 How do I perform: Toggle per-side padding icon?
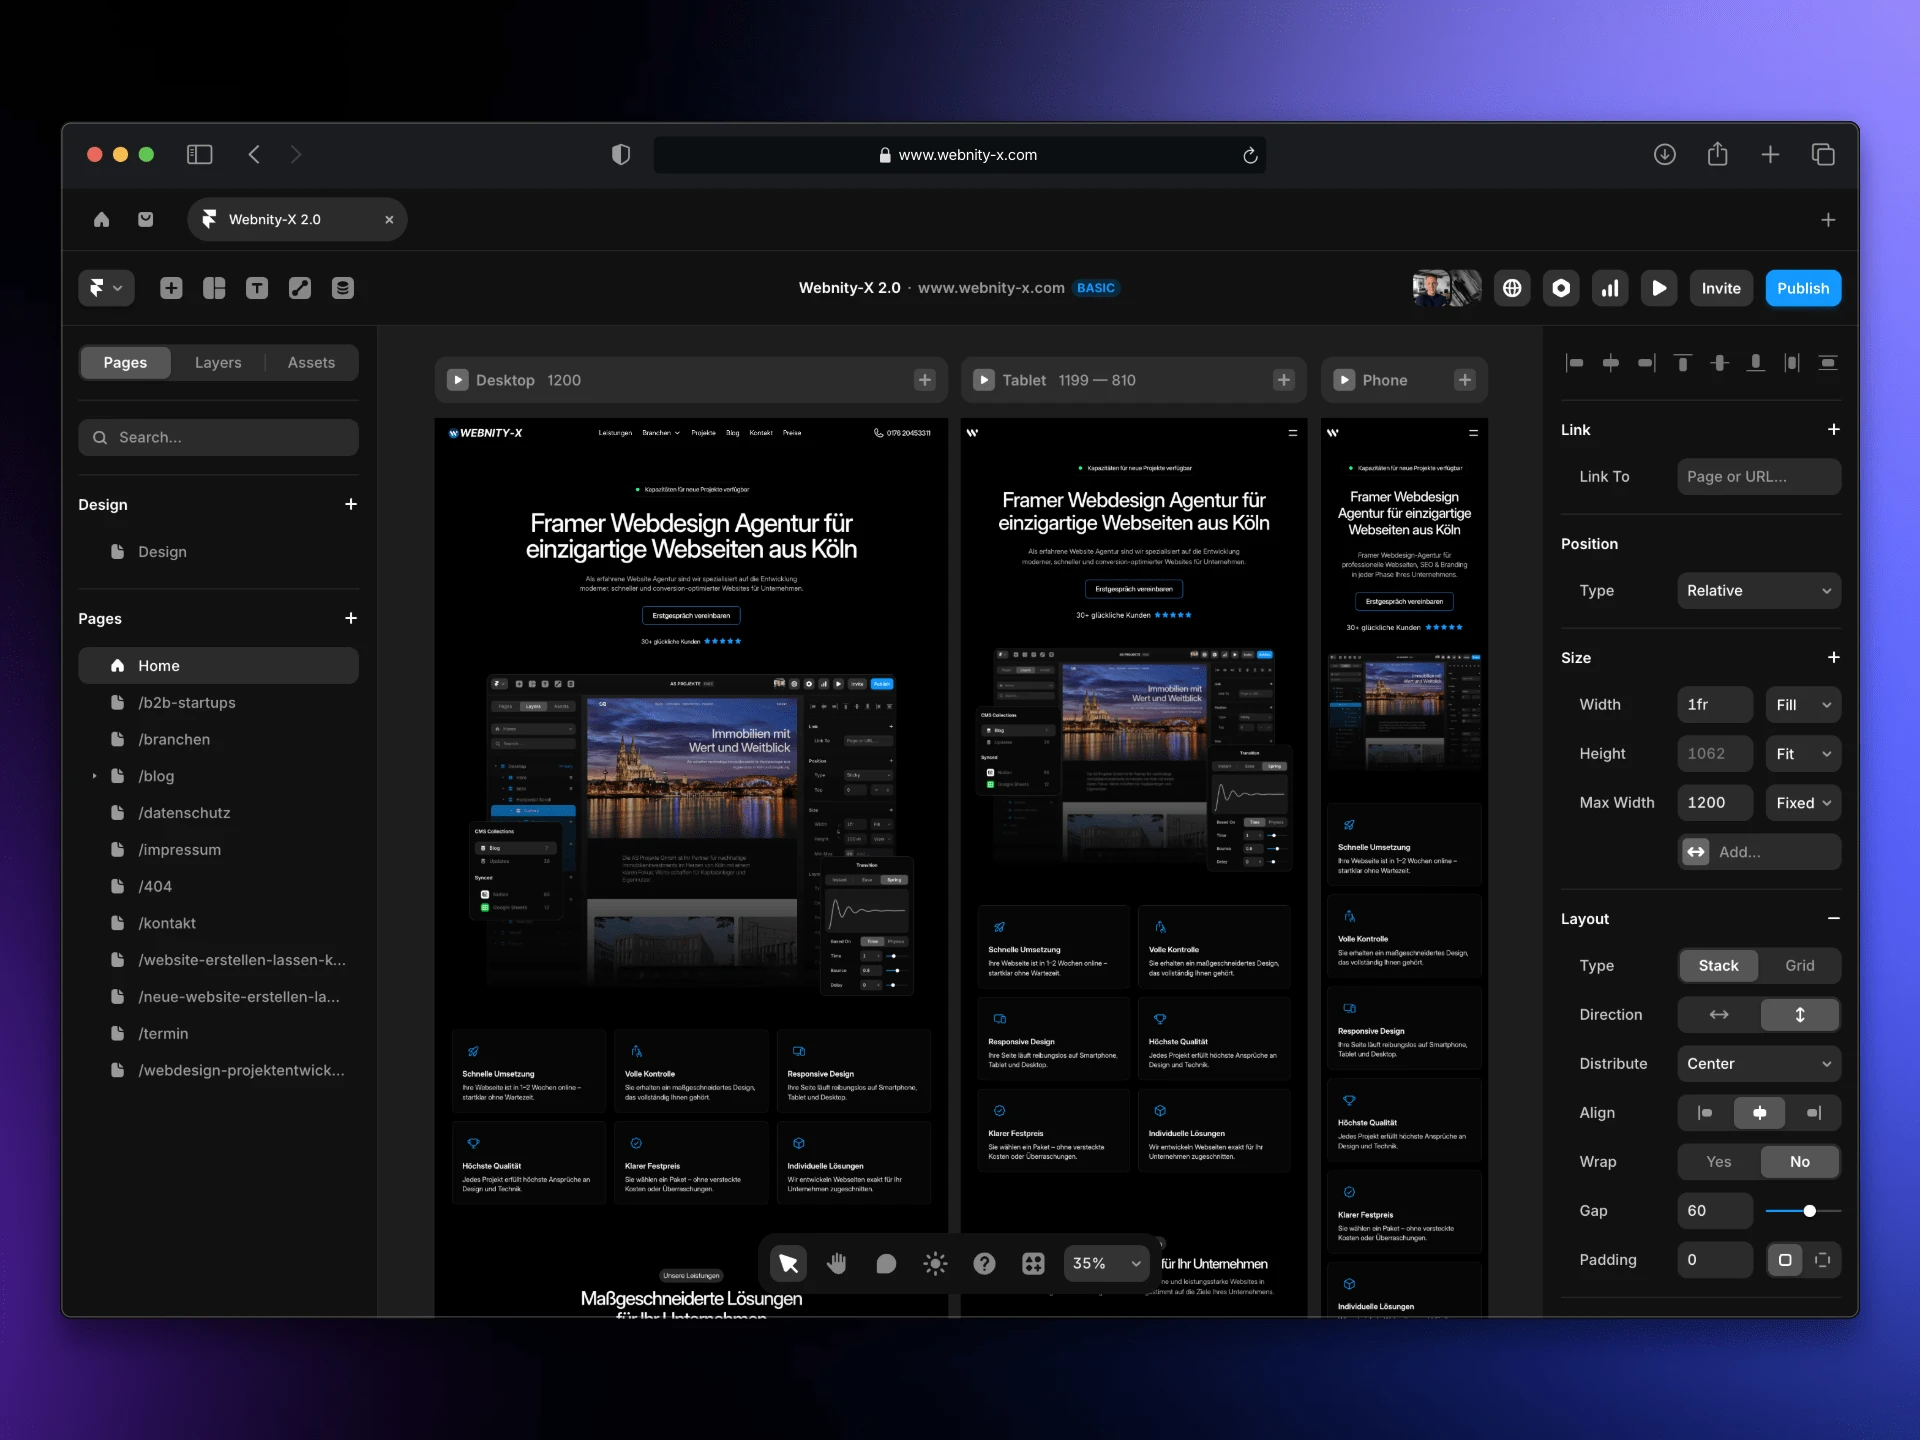[1823, 1259]
